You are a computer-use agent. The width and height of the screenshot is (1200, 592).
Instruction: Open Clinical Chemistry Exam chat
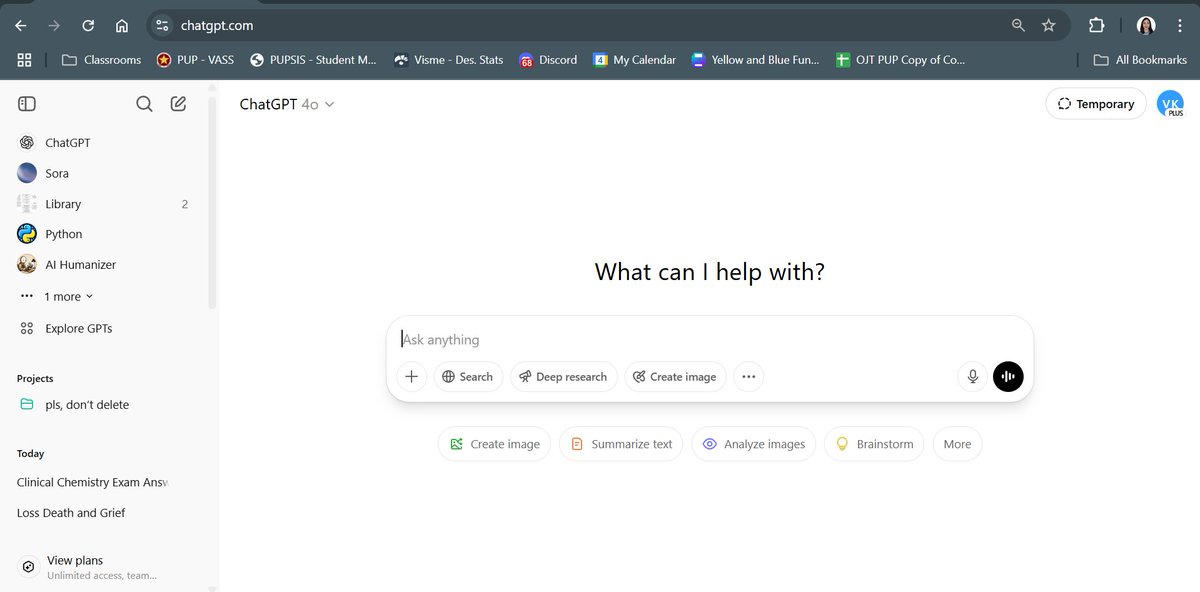(92, 482)
